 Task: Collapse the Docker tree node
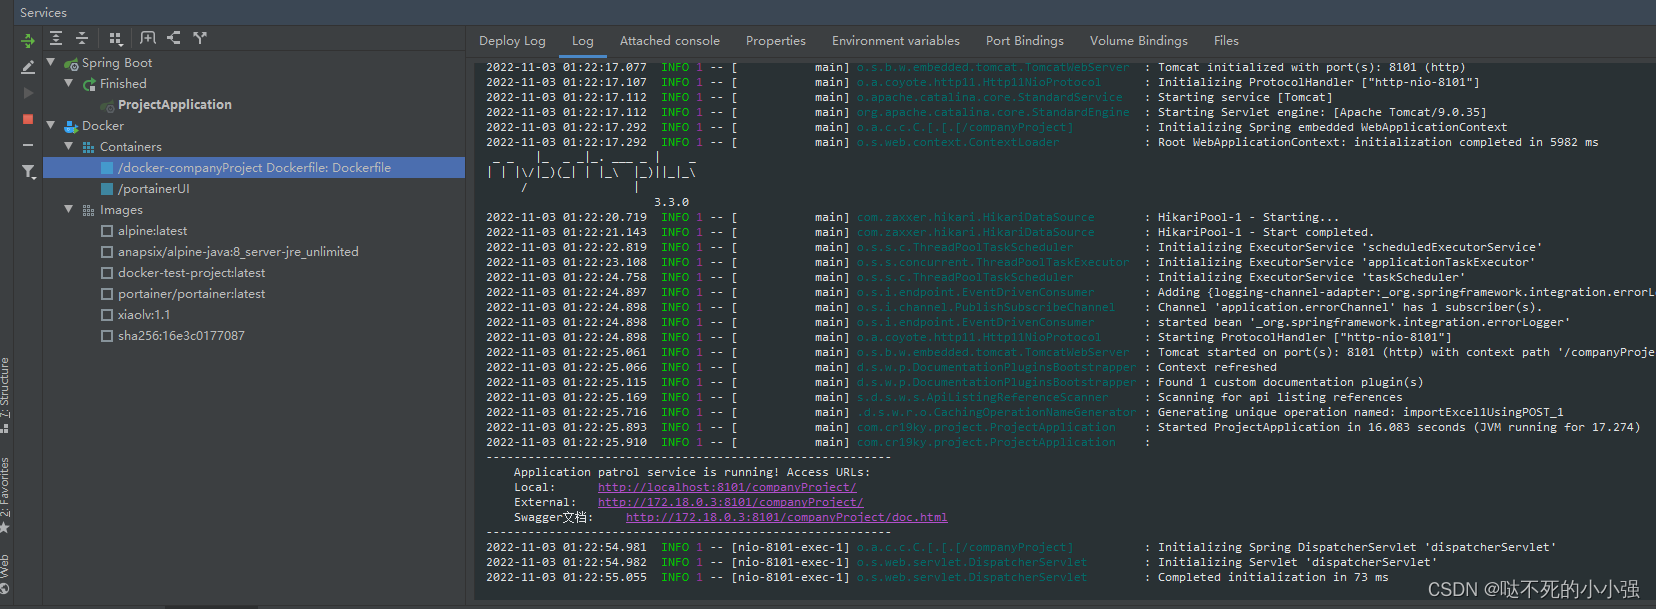coord(51,125)
